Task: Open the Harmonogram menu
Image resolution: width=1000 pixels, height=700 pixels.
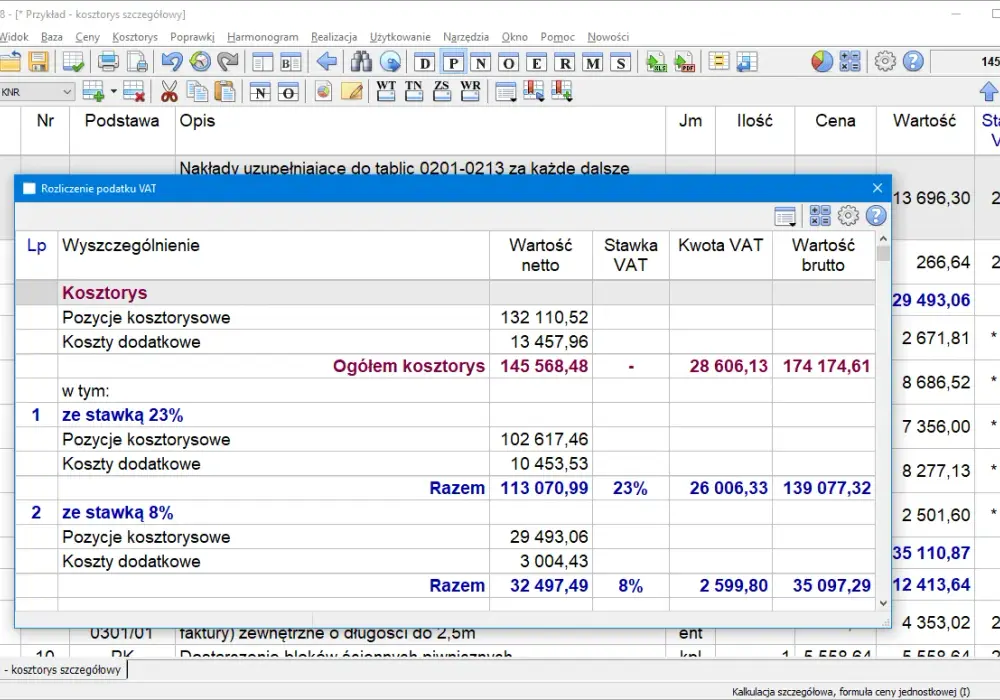Action: pyautogui.click(x=263, y=37)
